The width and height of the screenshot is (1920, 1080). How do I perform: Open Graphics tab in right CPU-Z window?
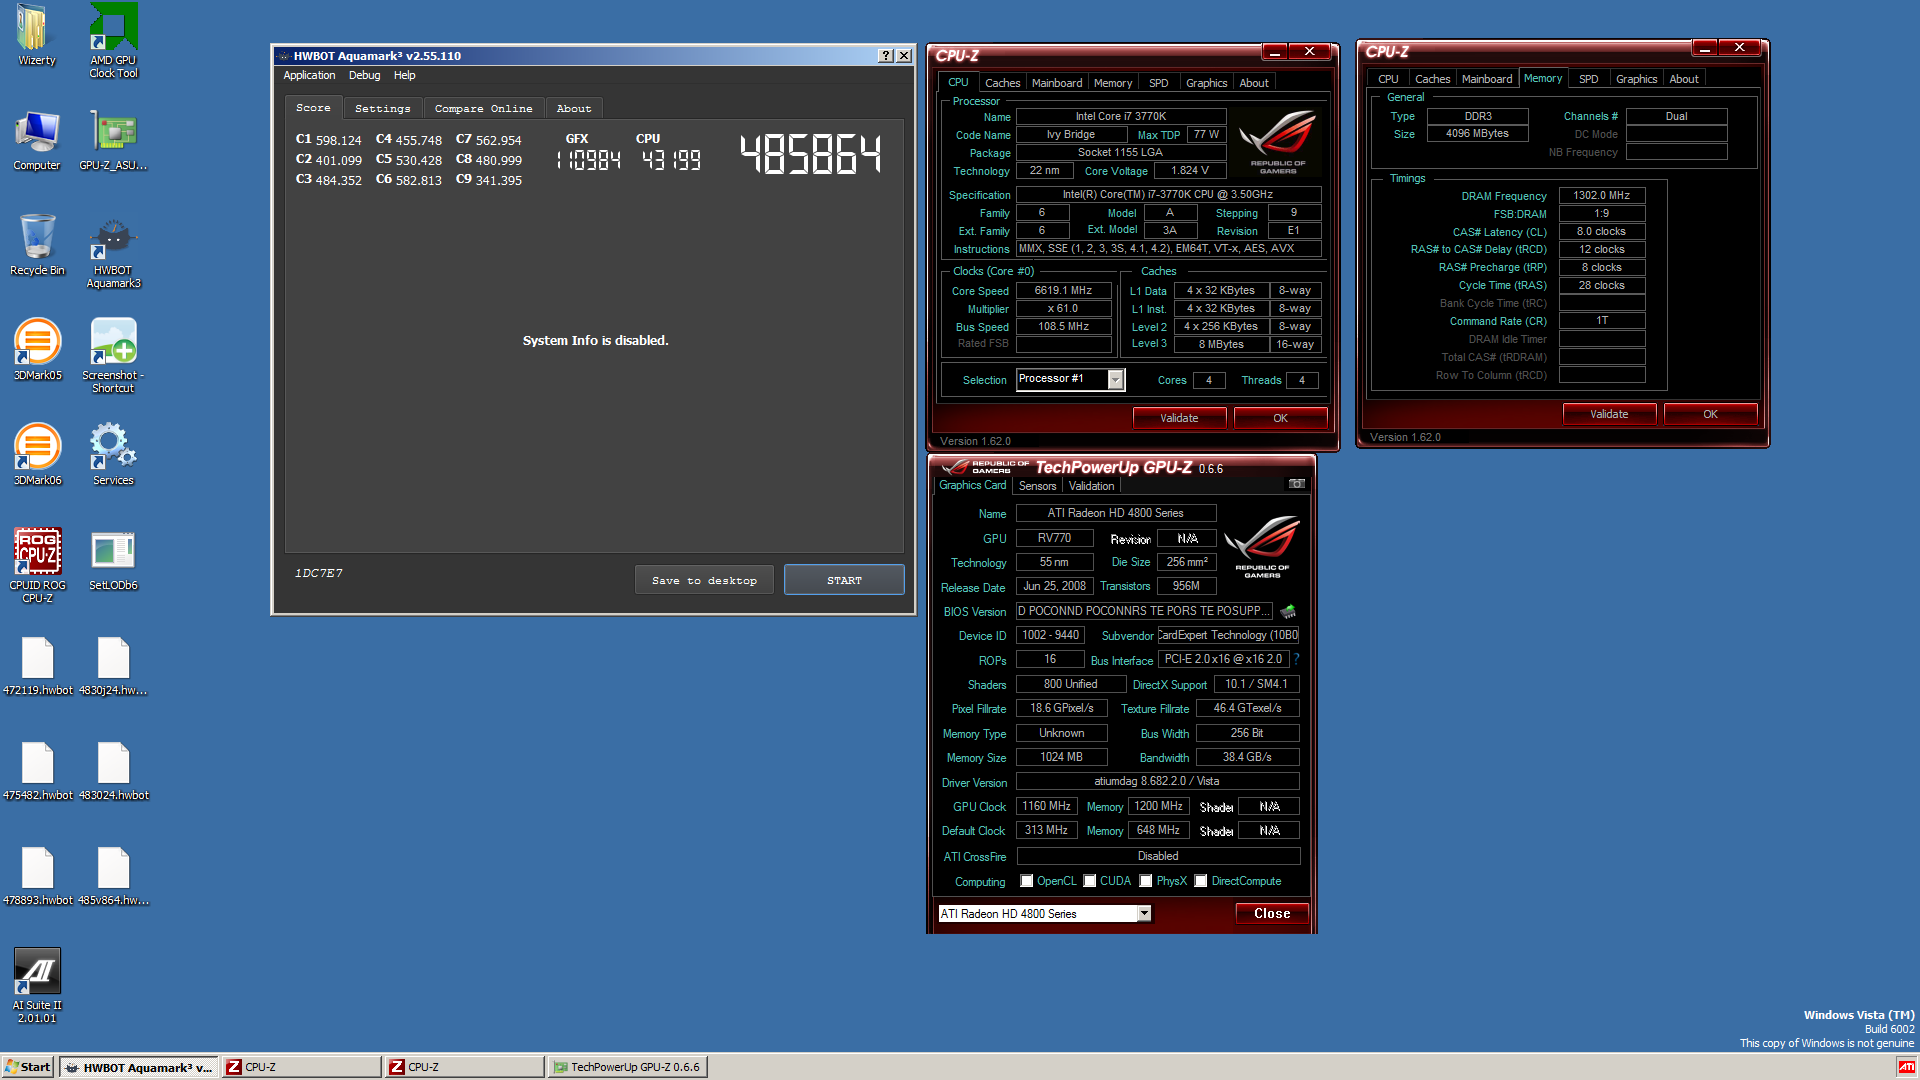coord(1637,79)
